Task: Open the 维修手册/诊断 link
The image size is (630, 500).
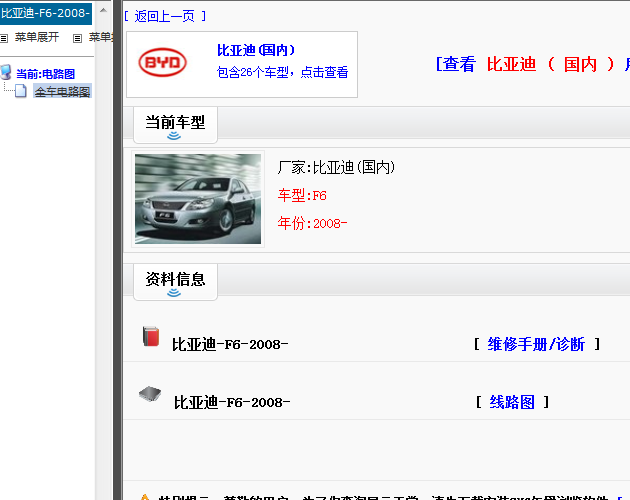Action: point(536,344)
